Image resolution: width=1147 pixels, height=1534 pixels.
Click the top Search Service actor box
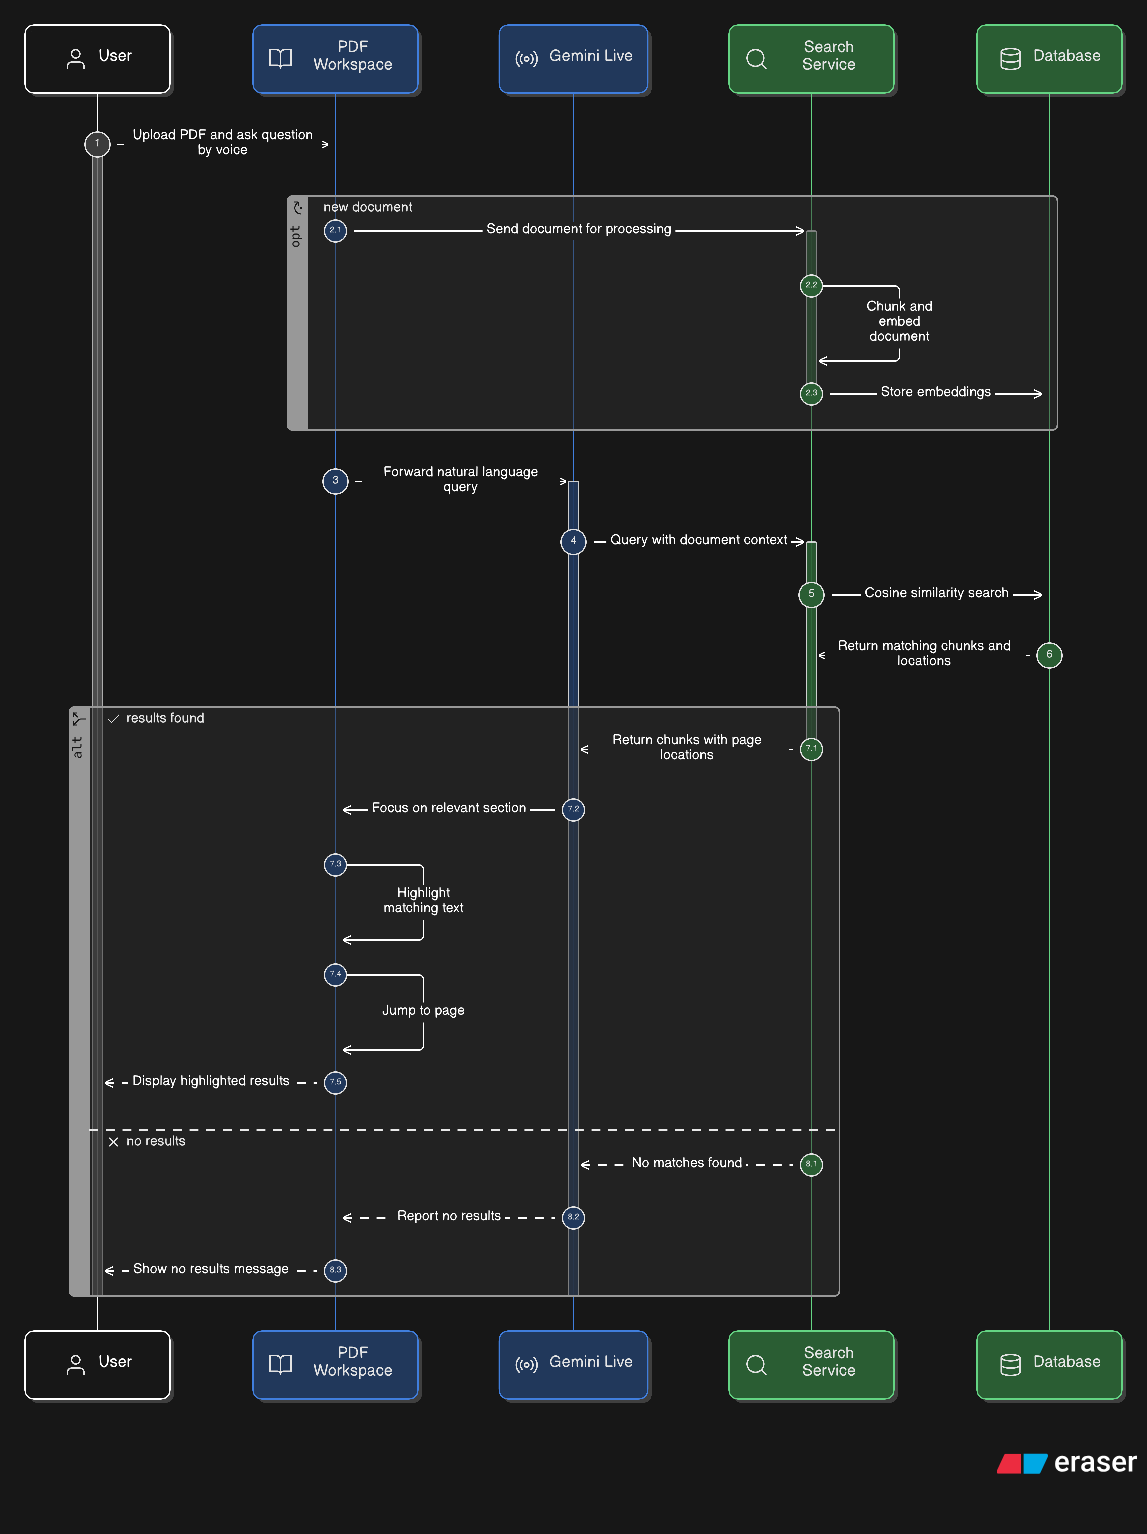pos(811,59)
